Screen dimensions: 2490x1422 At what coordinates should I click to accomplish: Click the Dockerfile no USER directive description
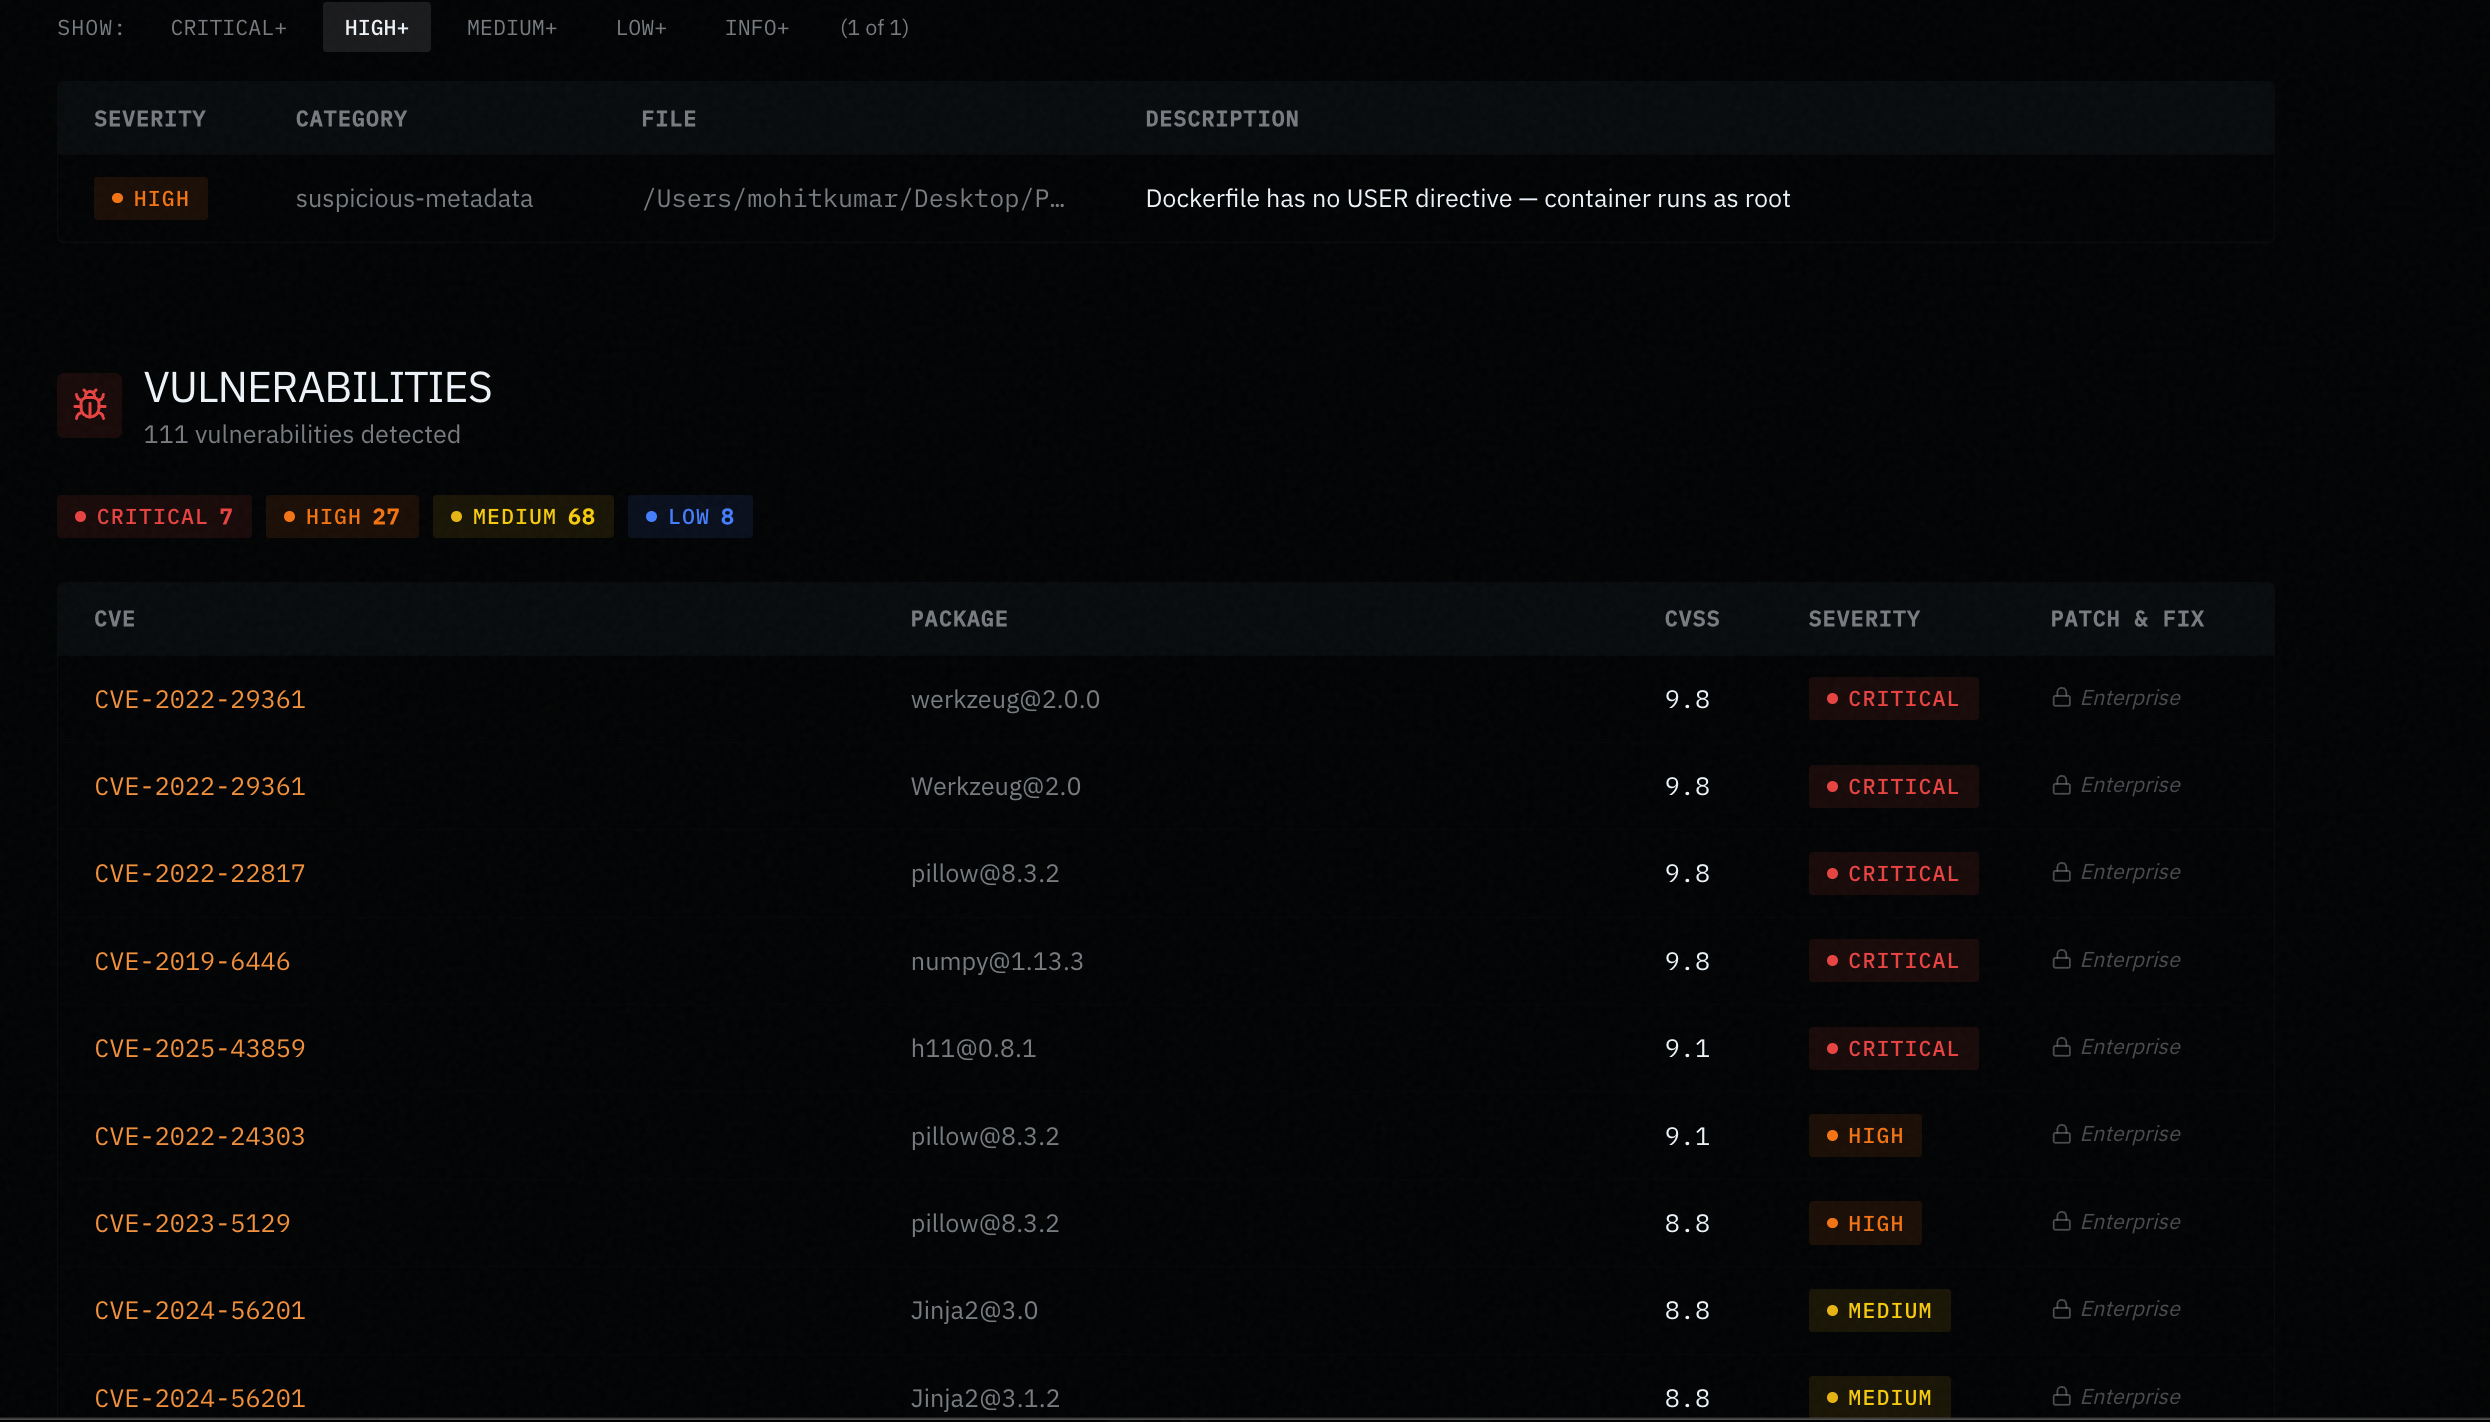tap(1468, 199)
